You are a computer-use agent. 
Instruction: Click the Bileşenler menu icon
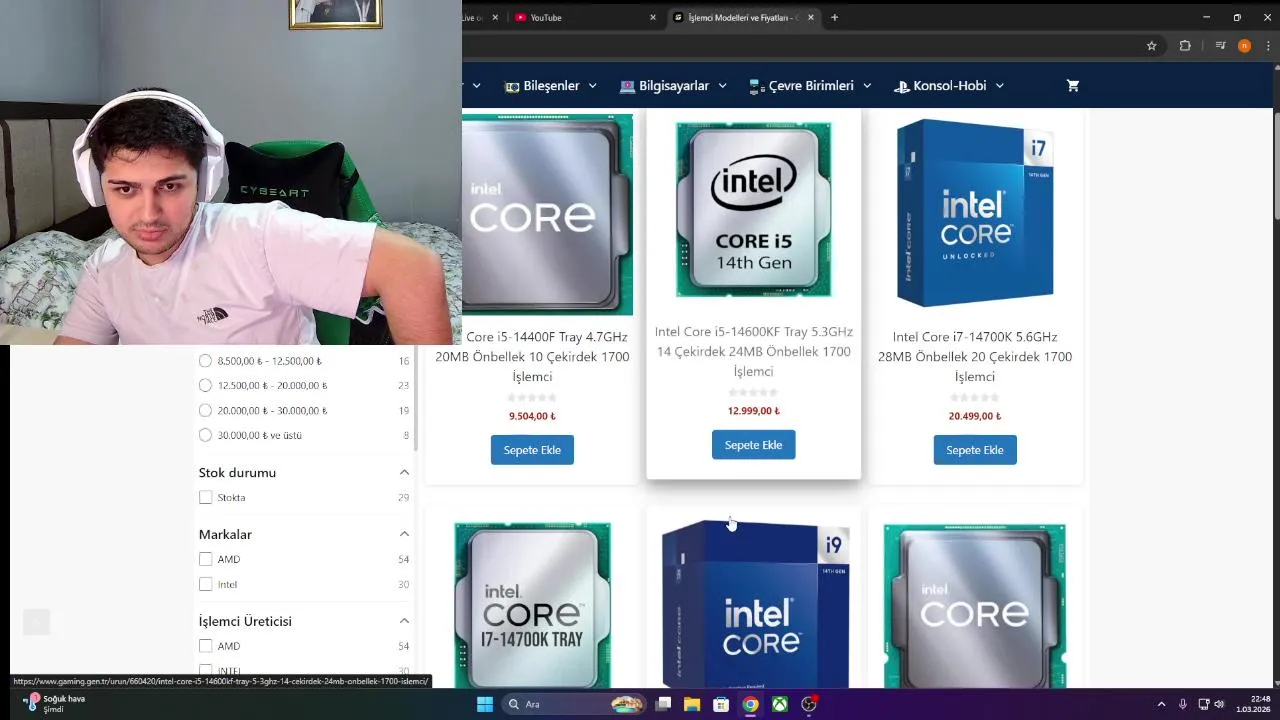pos(512,86)
